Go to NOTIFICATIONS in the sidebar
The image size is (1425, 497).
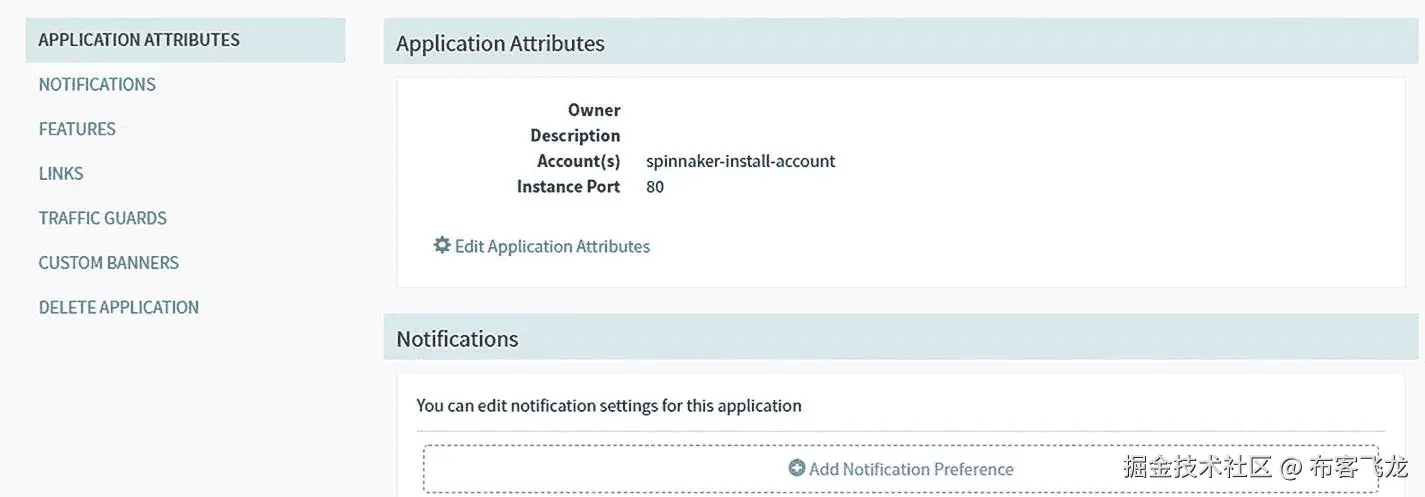pos(97,85)
